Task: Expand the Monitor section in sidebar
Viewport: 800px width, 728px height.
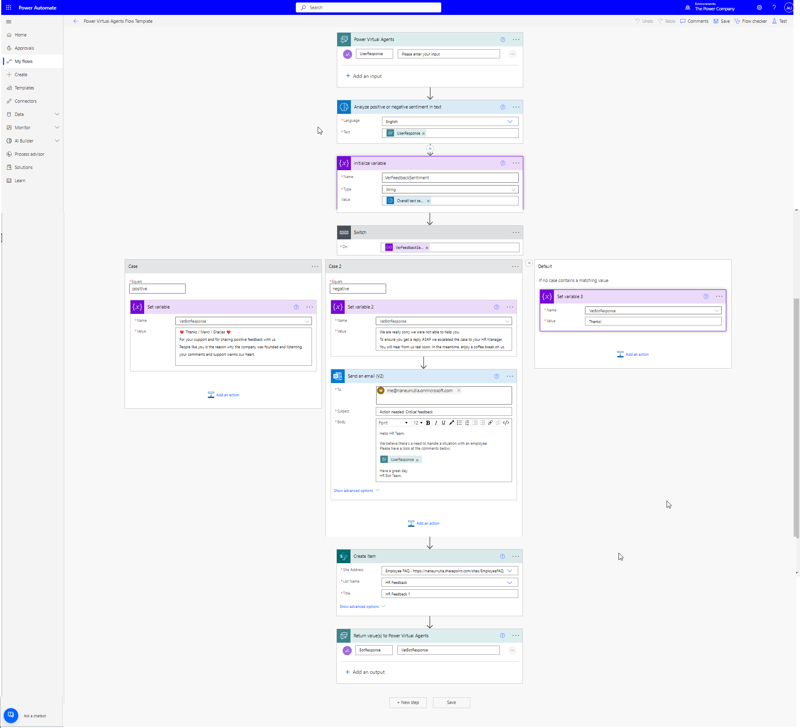Action: tap(57, 128)
